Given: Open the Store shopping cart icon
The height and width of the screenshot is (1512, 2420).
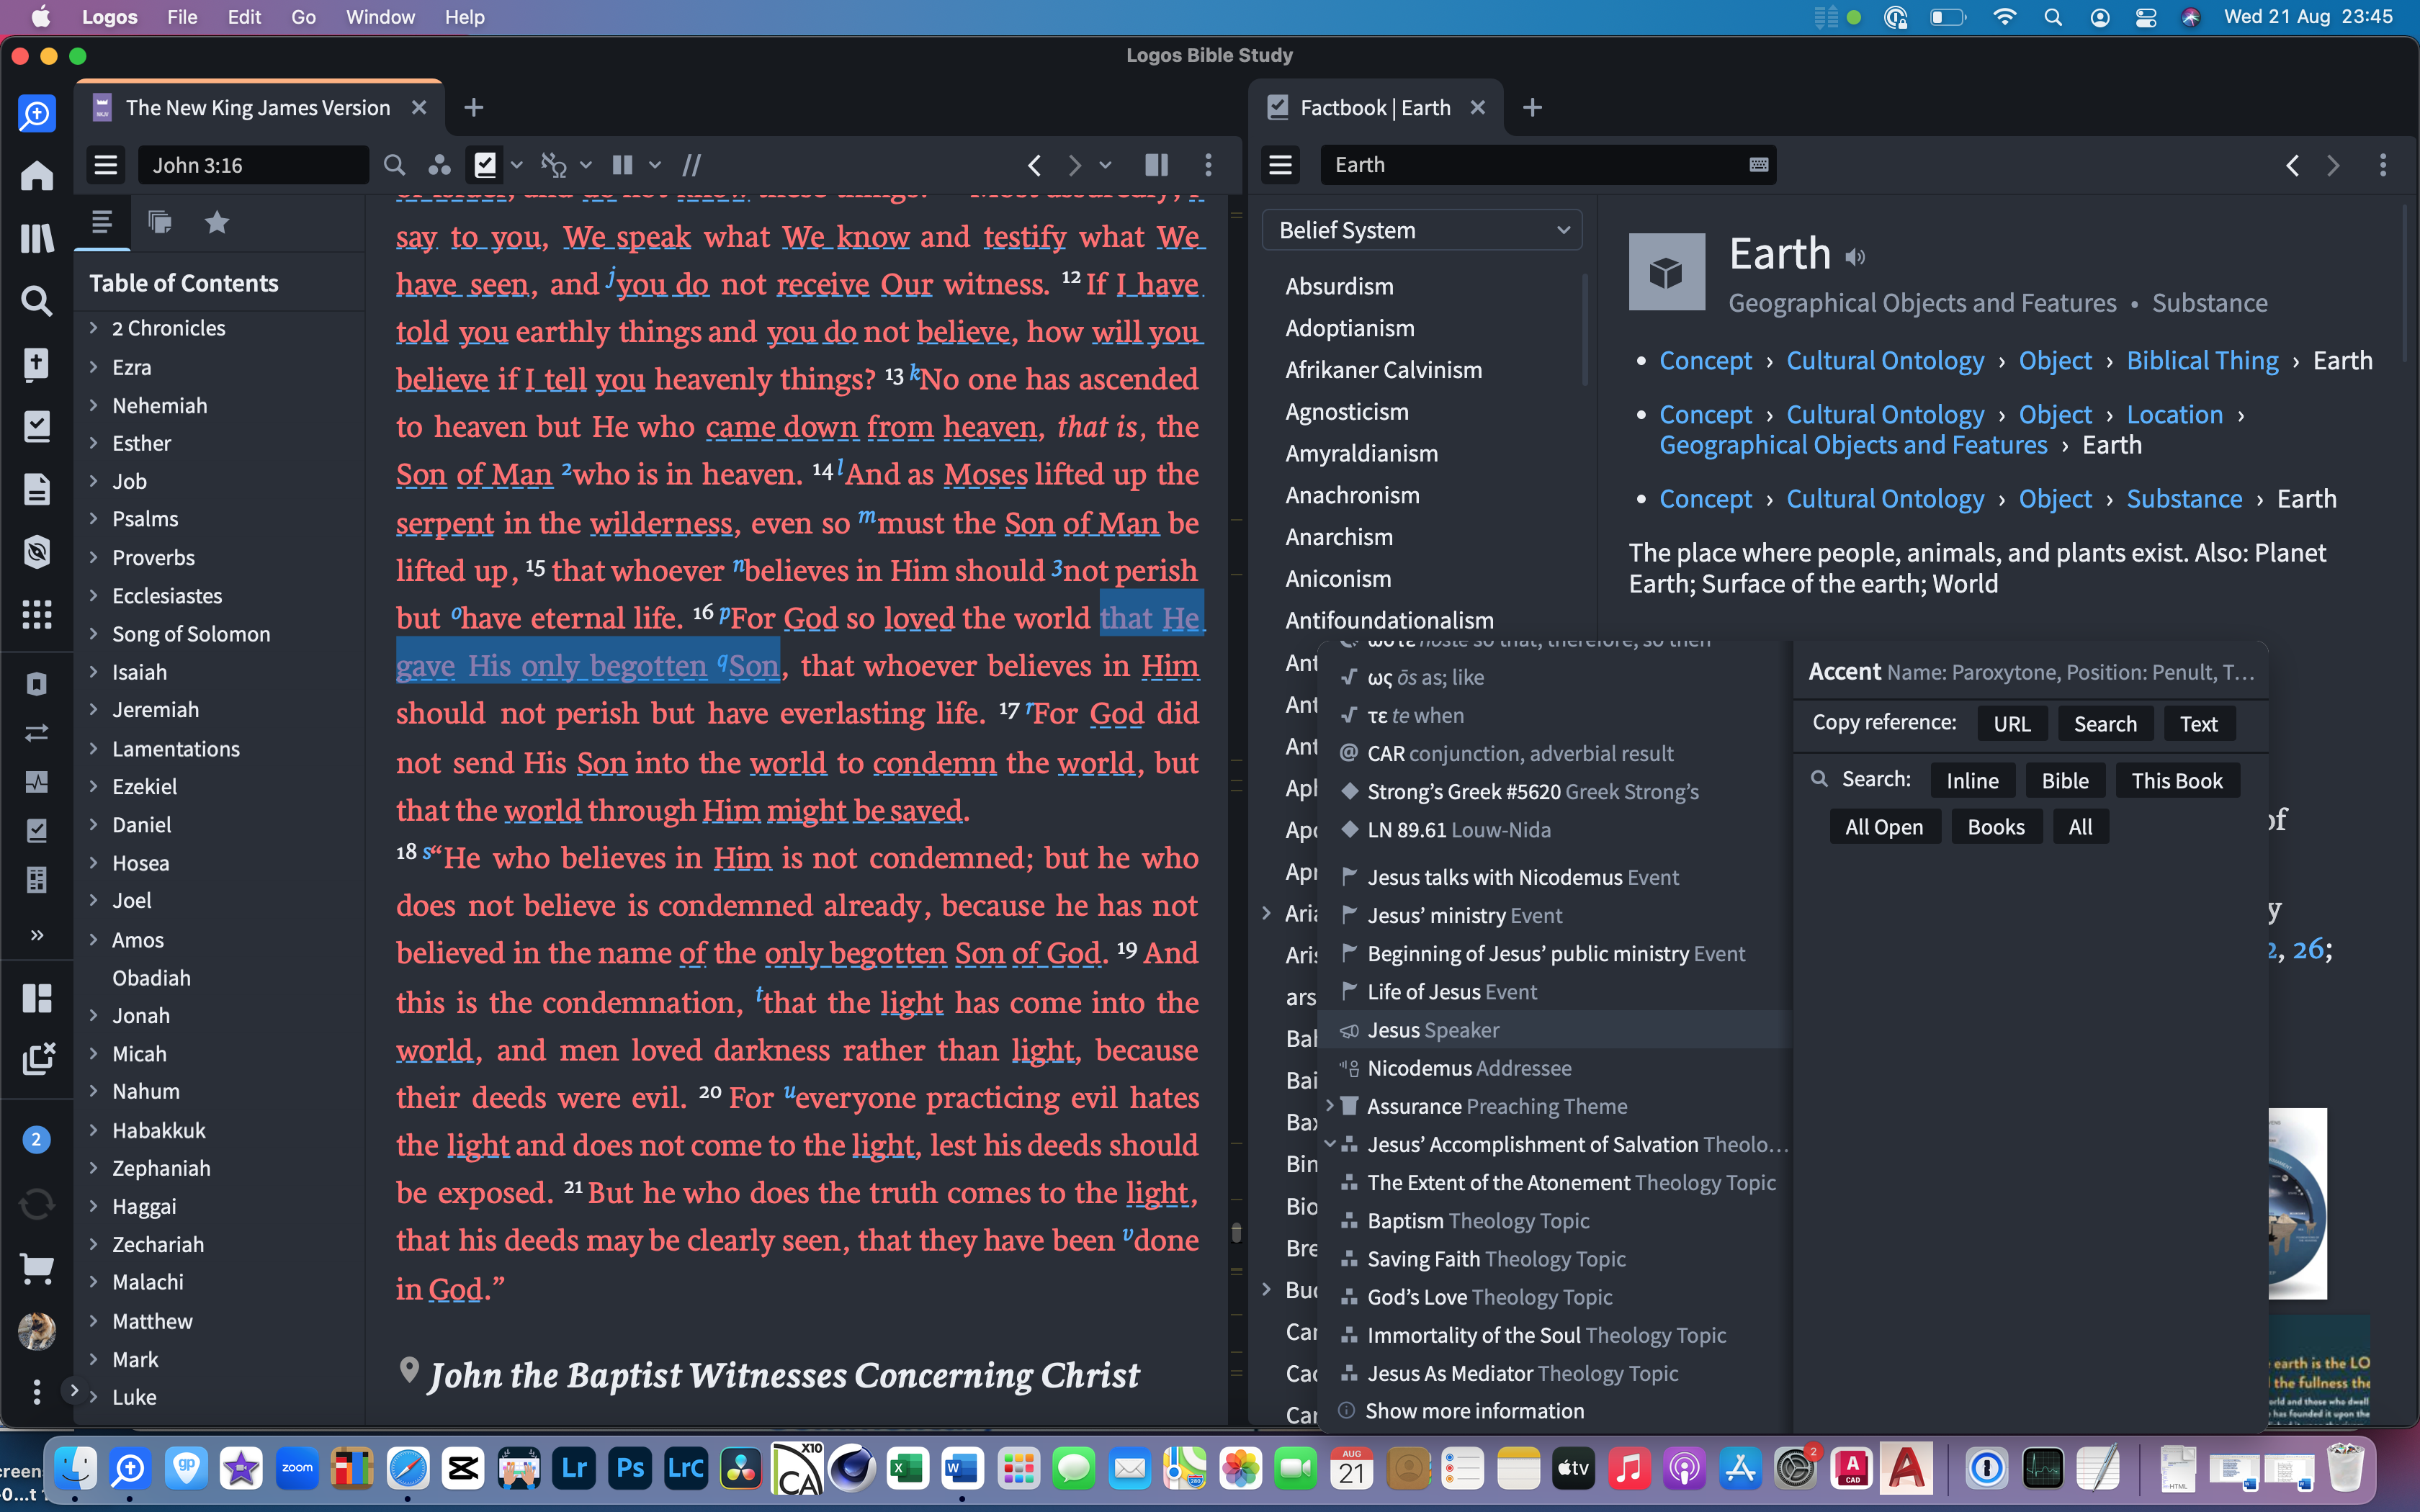Looking at the screenshot, I should [x=37, y=1268].
